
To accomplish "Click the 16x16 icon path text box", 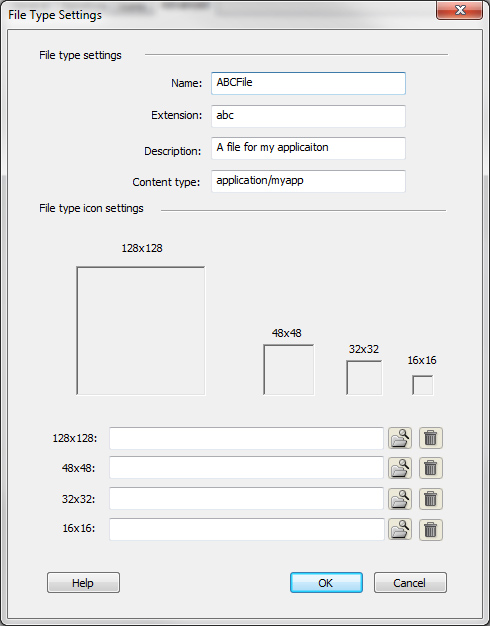I will 246,529.
